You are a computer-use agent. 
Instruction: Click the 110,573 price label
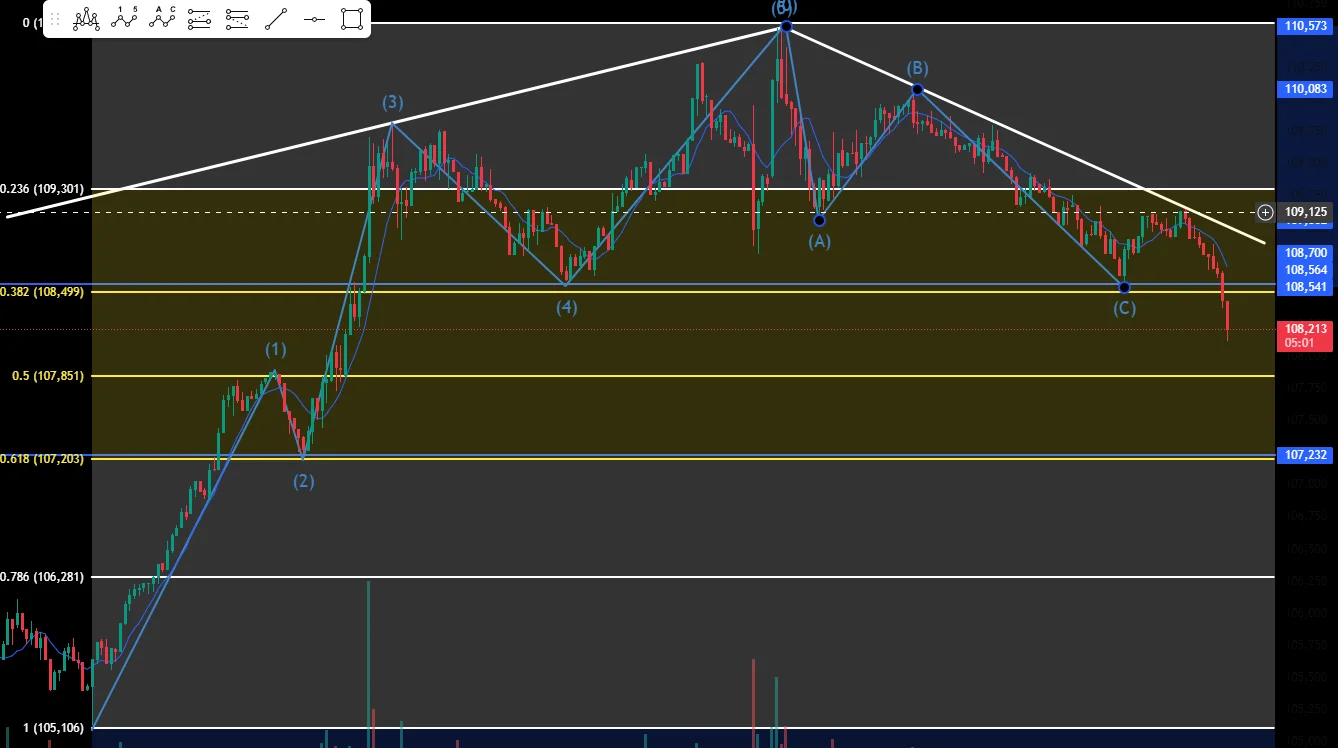1306,26
